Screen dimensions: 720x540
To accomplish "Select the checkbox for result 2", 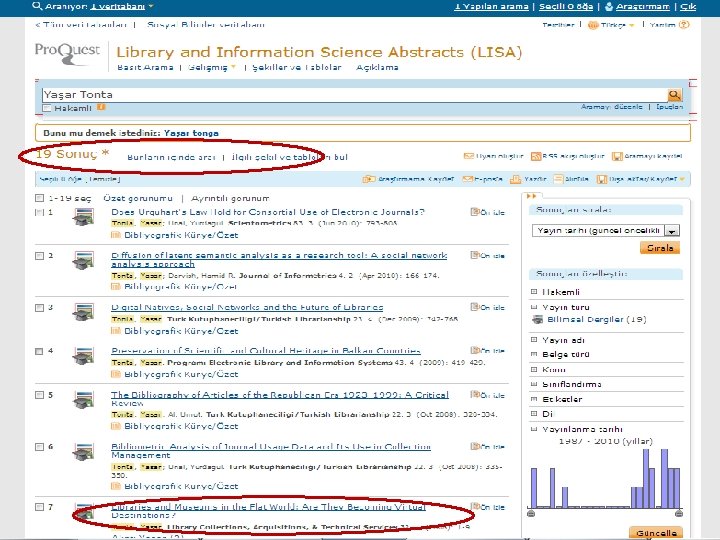I will (39, 256).
